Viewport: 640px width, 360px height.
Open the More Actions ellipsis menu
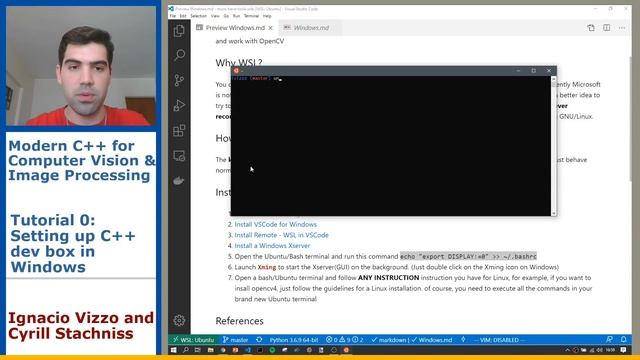[622, 28]
